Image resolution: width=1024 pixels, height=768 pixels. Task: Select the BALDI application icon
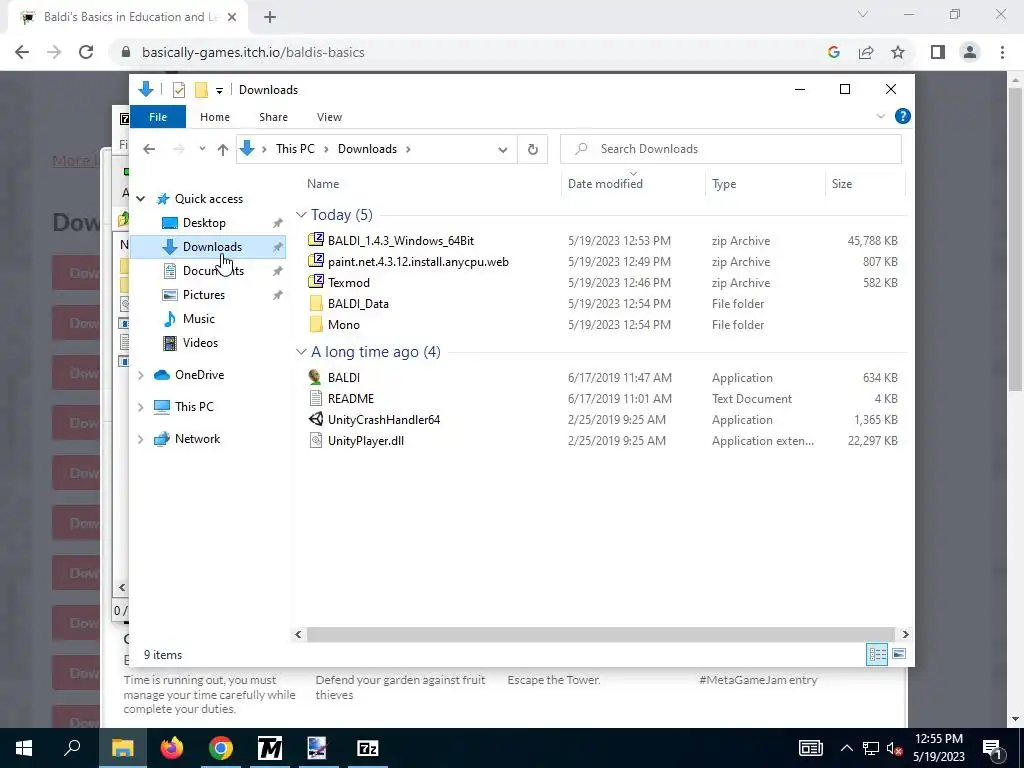point(315,377)
